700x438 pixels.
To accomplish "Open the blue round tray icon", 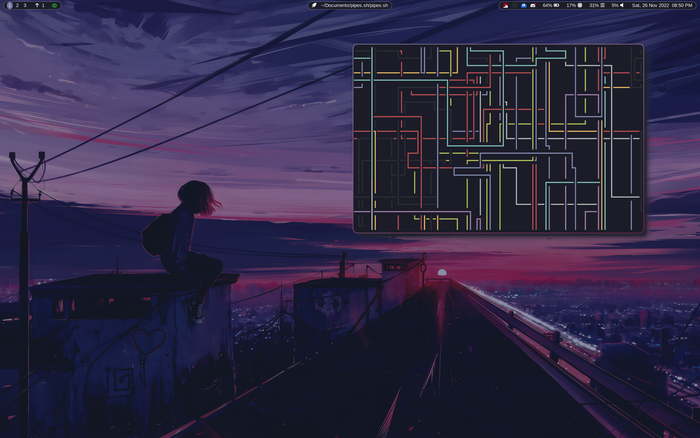I will (524, 5).
